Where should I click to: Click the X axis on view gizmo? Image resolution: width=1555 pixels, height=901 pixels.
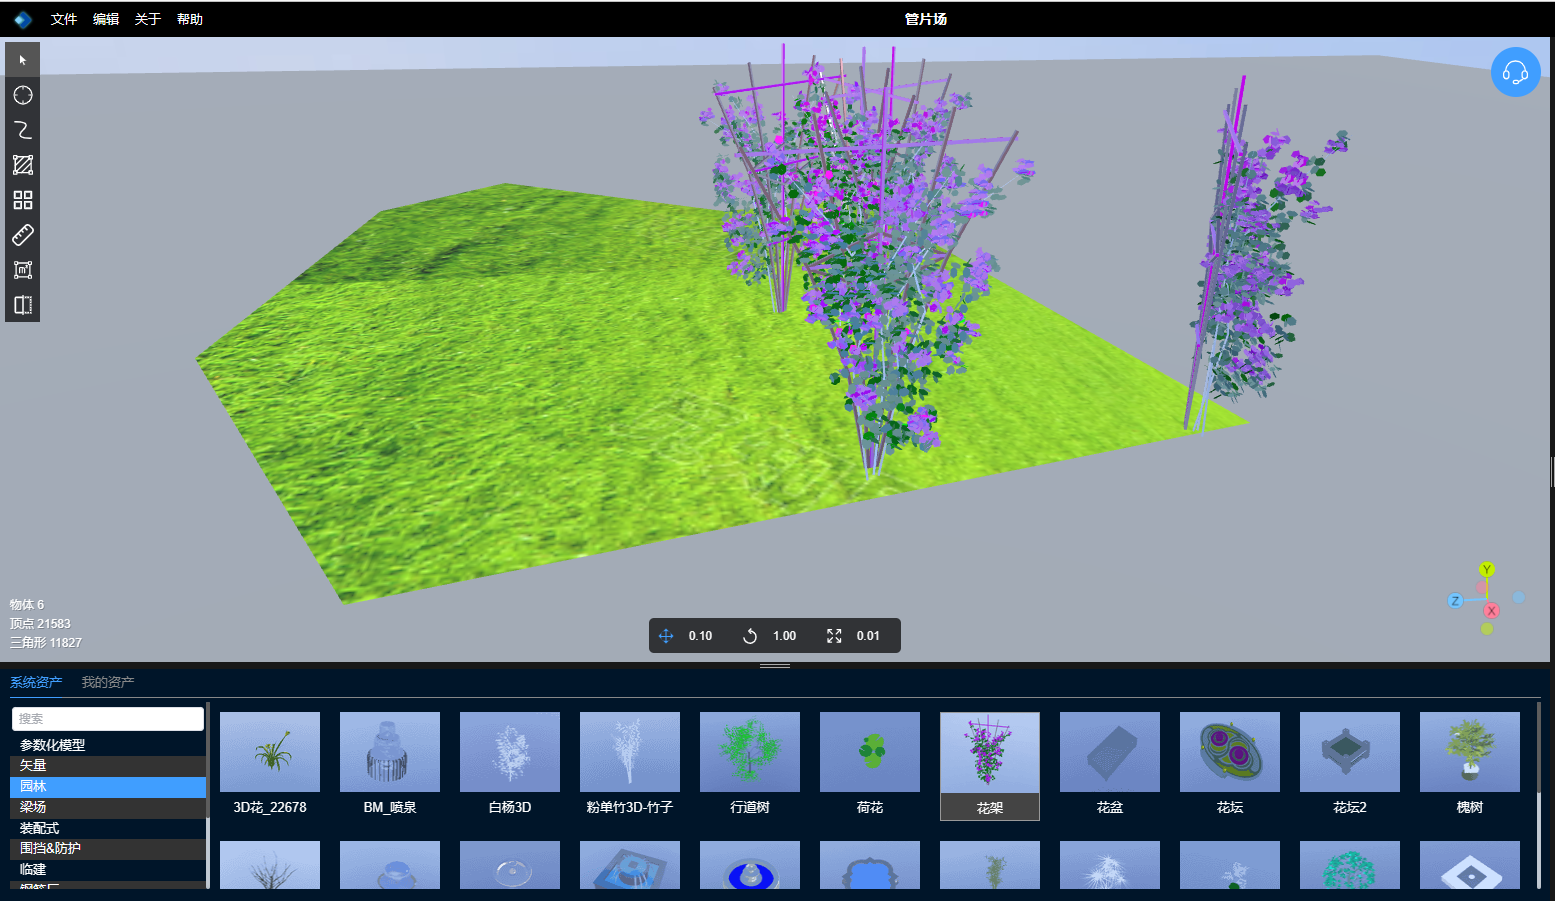pyautogui.click(x=1491, y=610)
